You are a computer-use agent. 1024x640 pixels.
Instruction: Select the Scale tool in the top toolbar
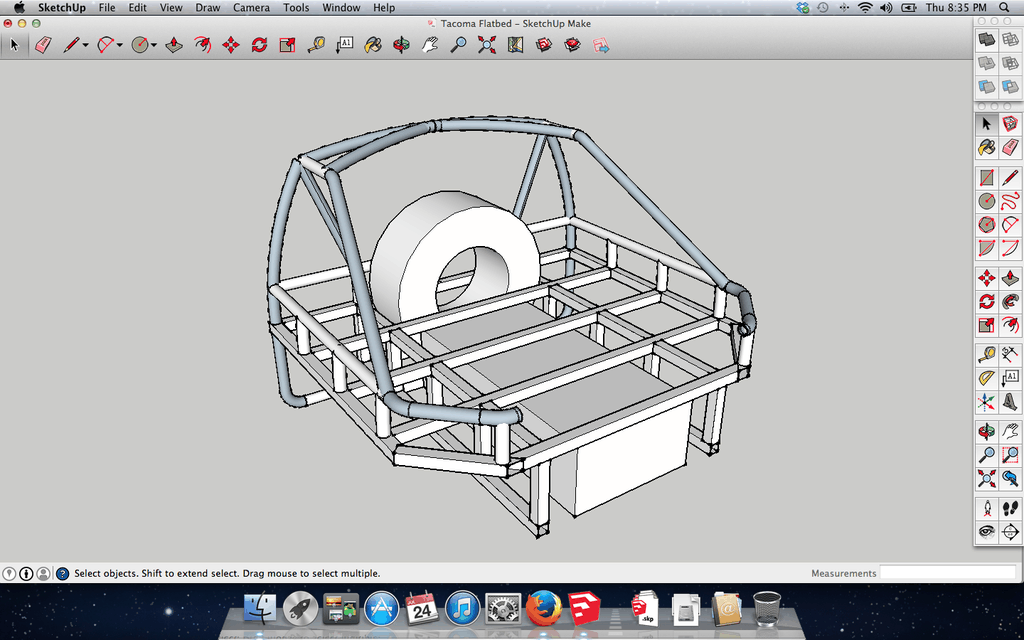tap(287, 45)
